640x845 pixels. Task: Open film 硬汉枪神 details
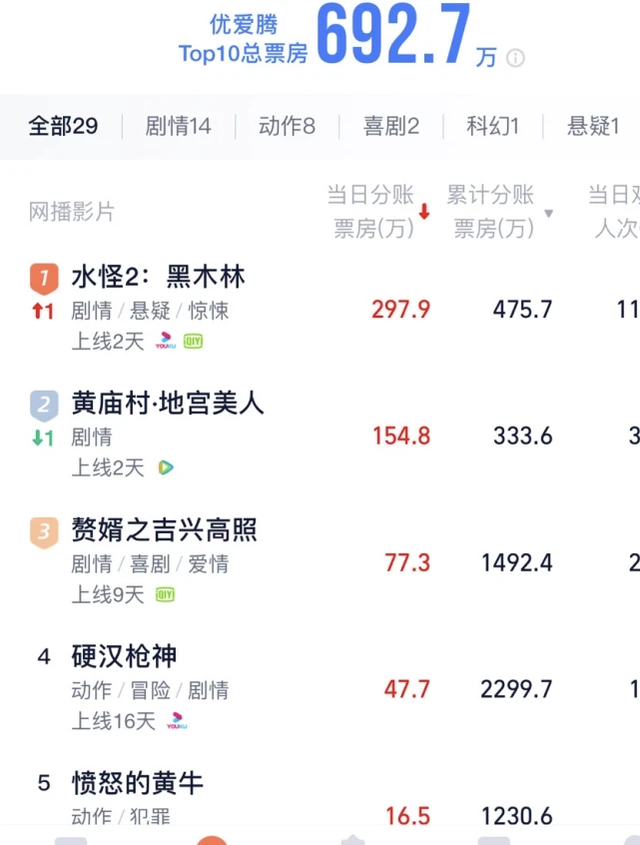(124, 656)
